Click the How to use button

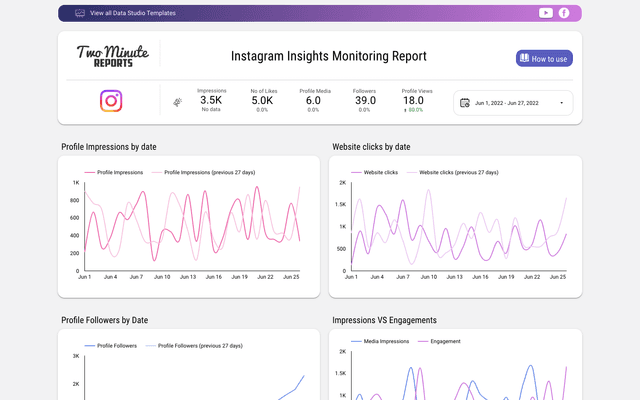point(544,58)
